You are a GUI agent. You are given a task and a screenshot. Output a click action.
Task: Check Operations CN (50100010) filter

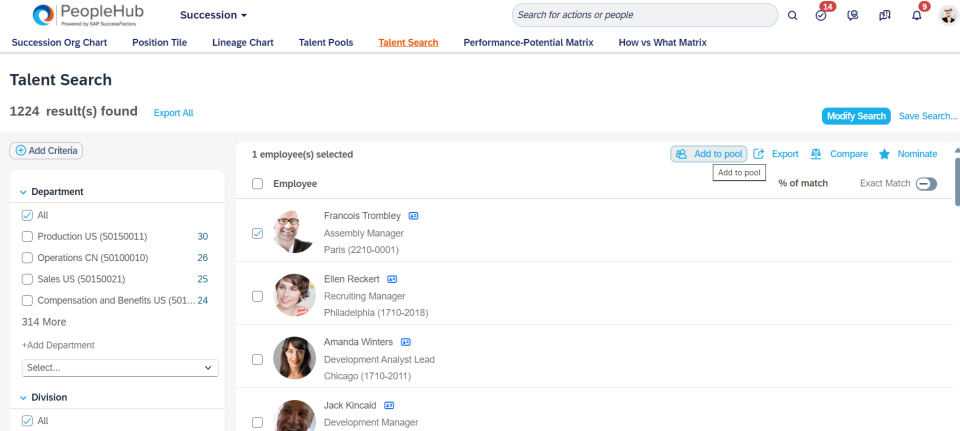(27, 258)
